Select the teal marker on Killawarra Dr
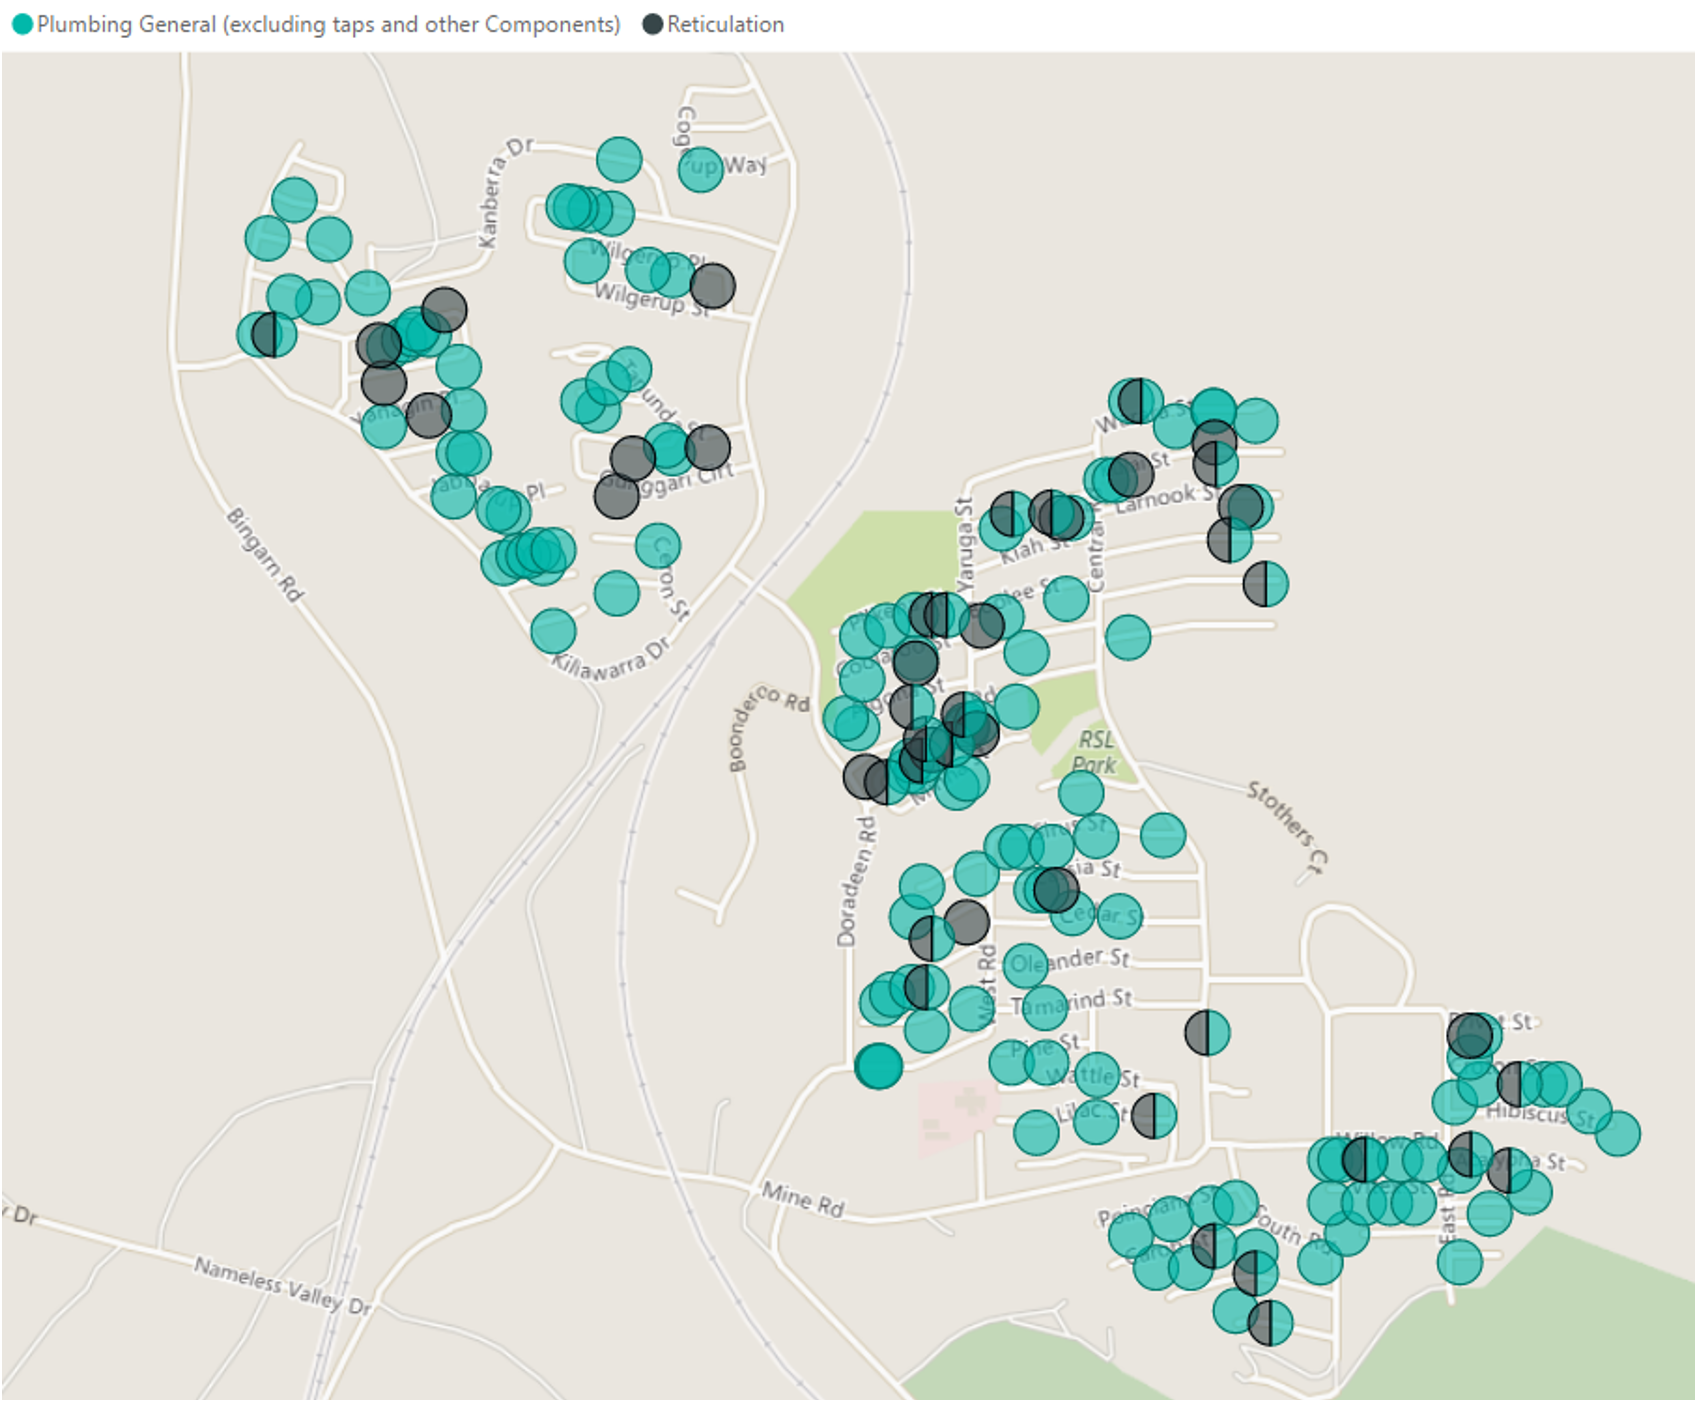The height and width of the screenshot is (1407, 1697). tap(553, 631)
